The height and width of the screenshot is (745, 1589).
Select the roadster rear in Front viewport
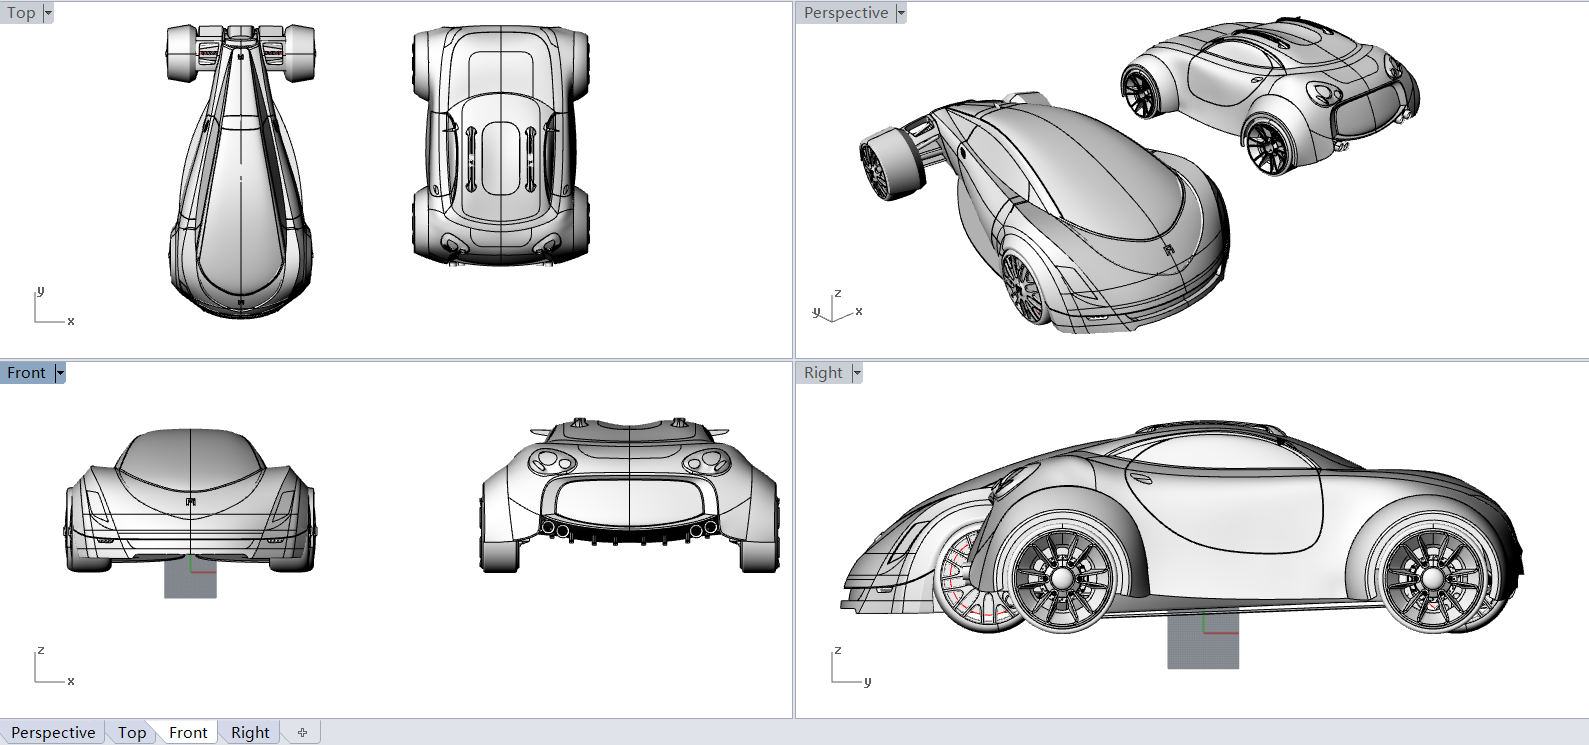pyautogui.click(x=629, y=495)
